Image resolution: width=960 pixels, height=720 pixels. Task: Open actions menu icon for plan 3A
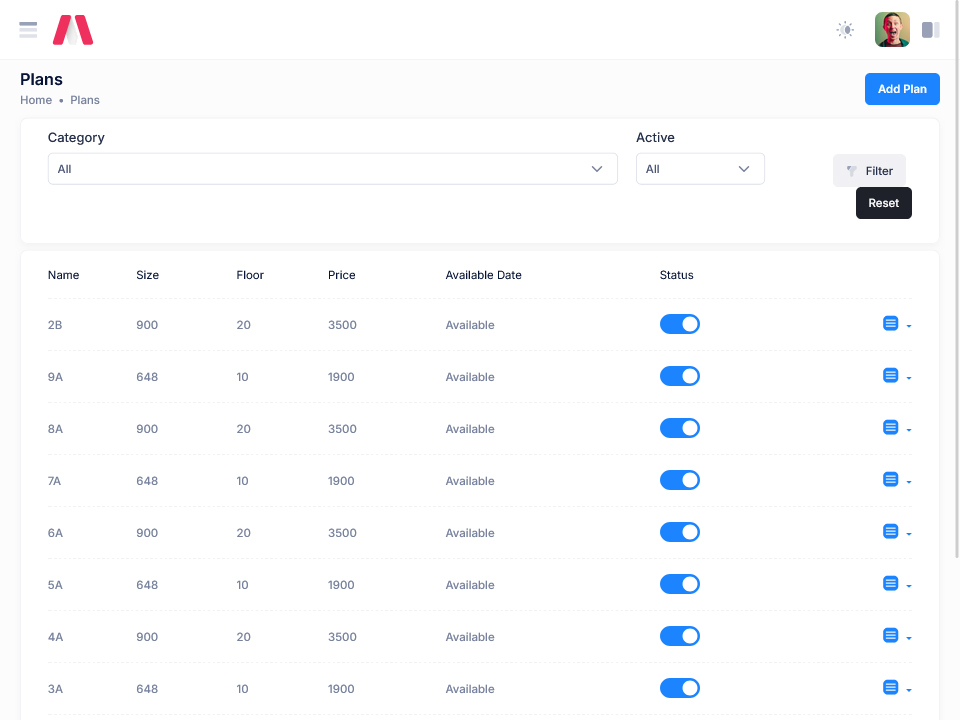[896, 688]
